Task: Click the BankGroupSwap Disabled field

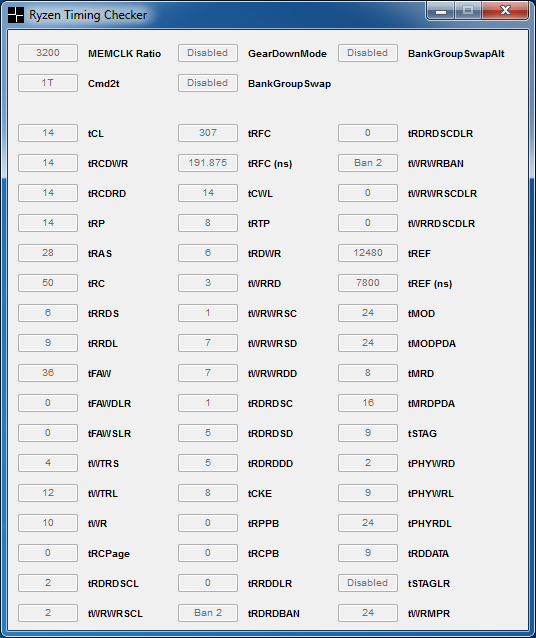Action: point(208,83)
